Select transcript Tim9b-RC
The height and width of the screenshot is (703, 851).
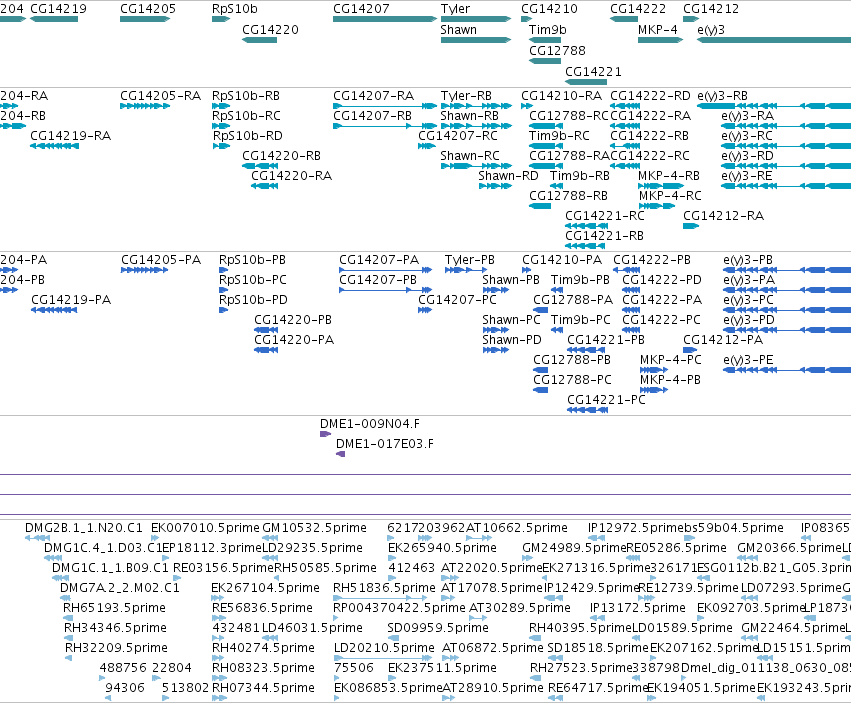click(x=559, y=136)
